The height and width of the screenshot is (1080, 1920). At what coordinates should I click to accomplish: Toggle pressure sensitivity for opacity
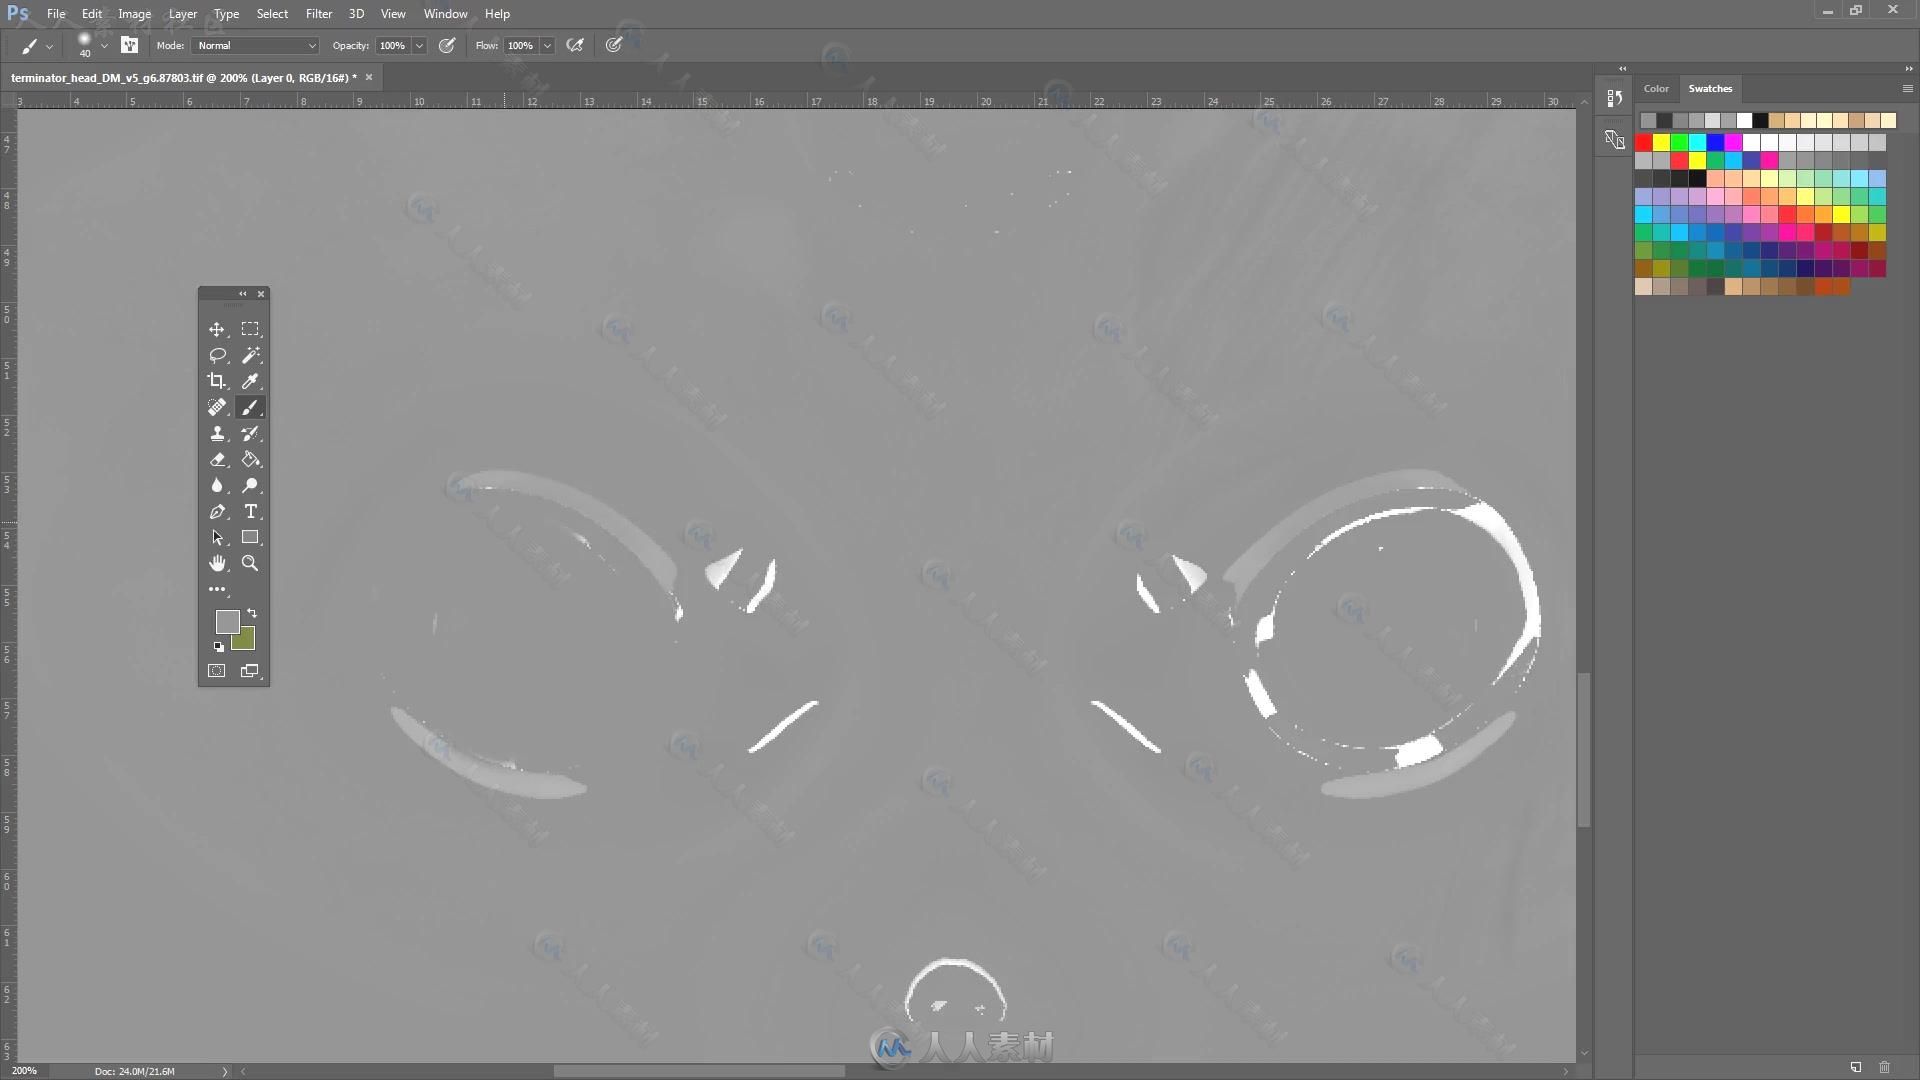pyautogui.click(x=447, y=45)
